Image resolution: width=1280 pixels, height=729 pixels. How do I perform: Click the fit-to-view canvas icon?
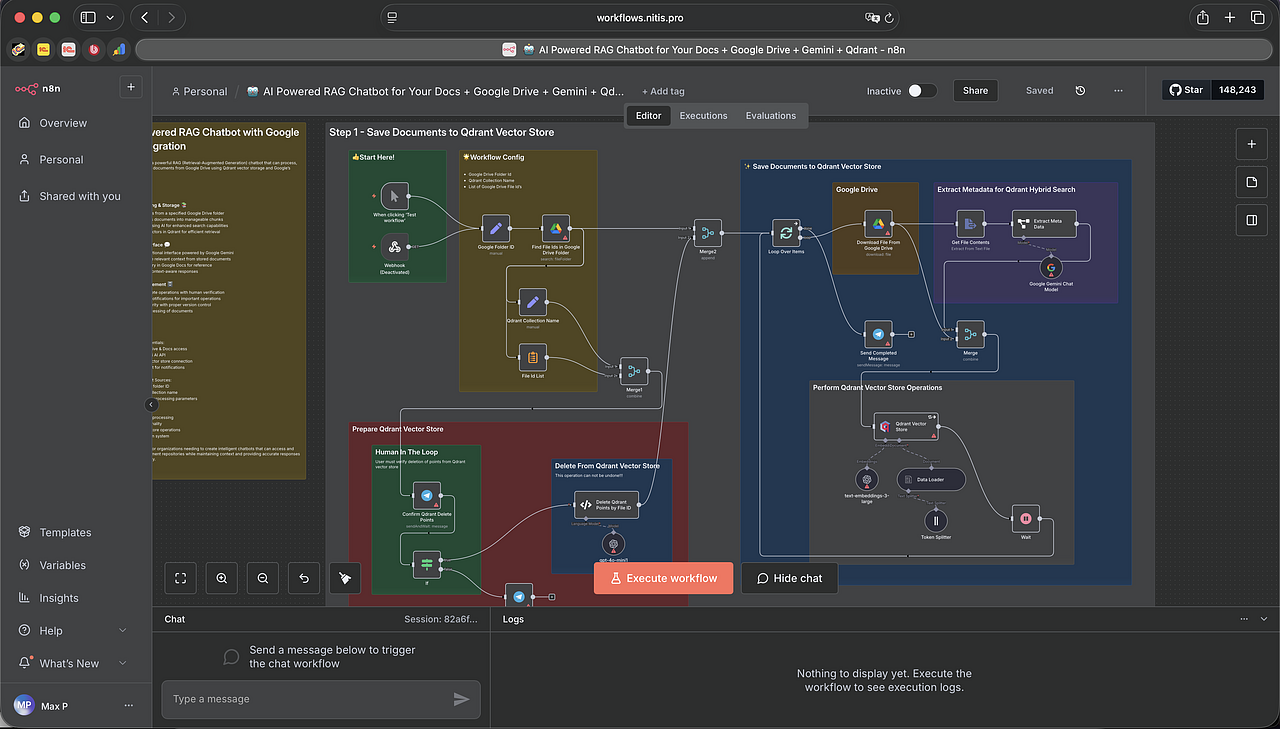(181, 578)
